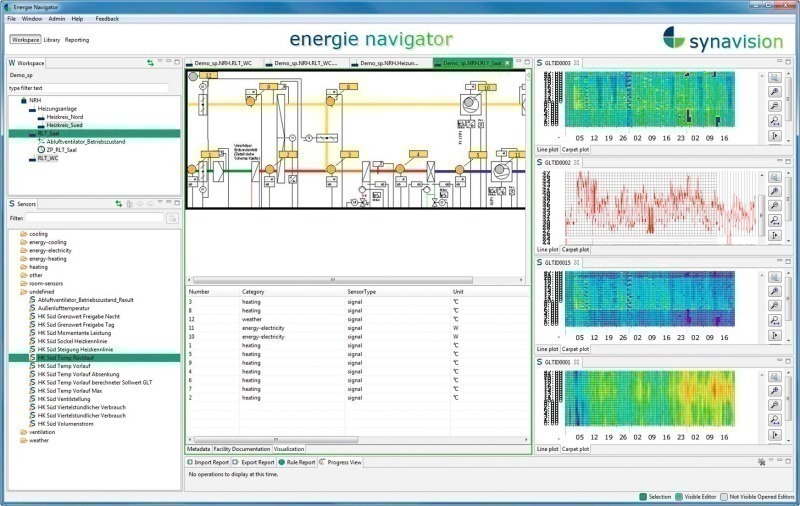
Task: Click the Selection color legend swatch
Action: point(643,497)
